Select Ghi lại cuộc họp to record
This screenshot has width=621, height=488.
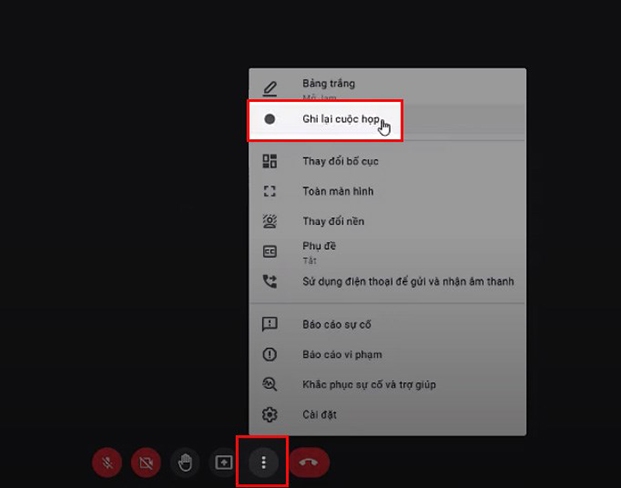coord(340,119)
